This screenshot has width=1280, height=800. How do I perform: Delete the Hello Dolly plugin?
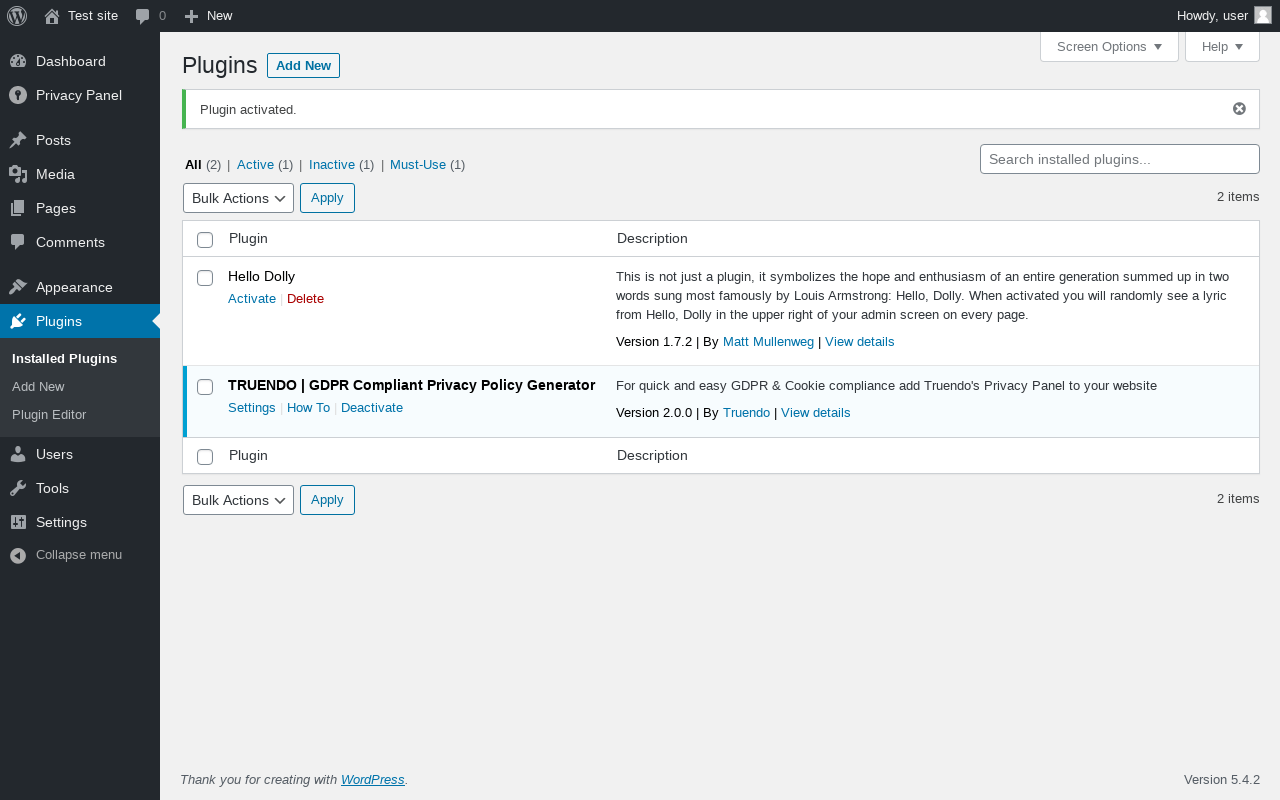tap(305, 298)
